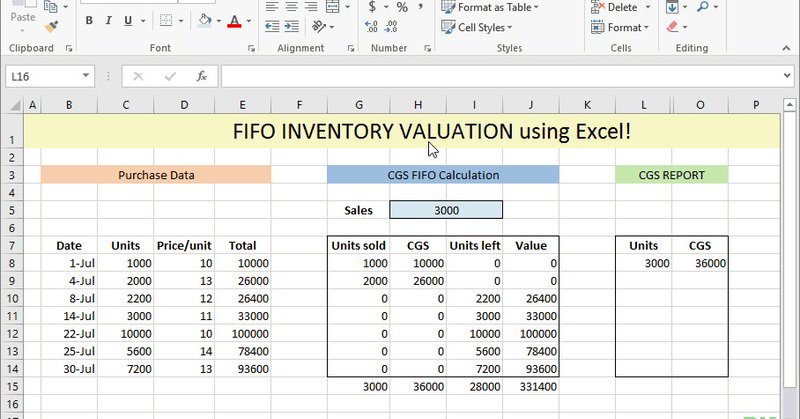Click the Copy icon in Clipboard group
The width and height of the screenshot is (800, 419).
pyautogui.click(x=51, y=6)
